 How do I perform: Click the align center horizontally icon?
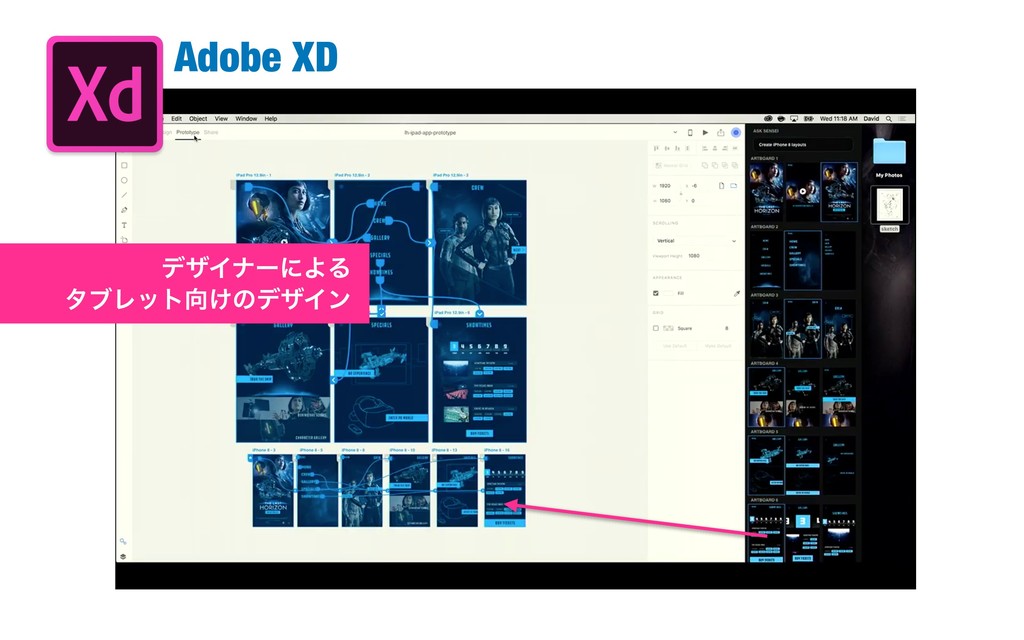pos(715,149)
